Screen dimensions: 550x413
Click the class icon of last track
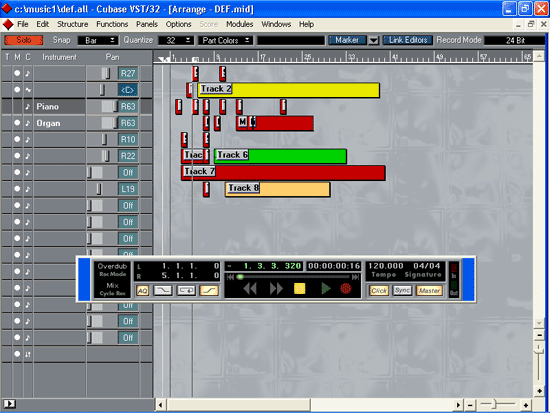coord(28,354)
